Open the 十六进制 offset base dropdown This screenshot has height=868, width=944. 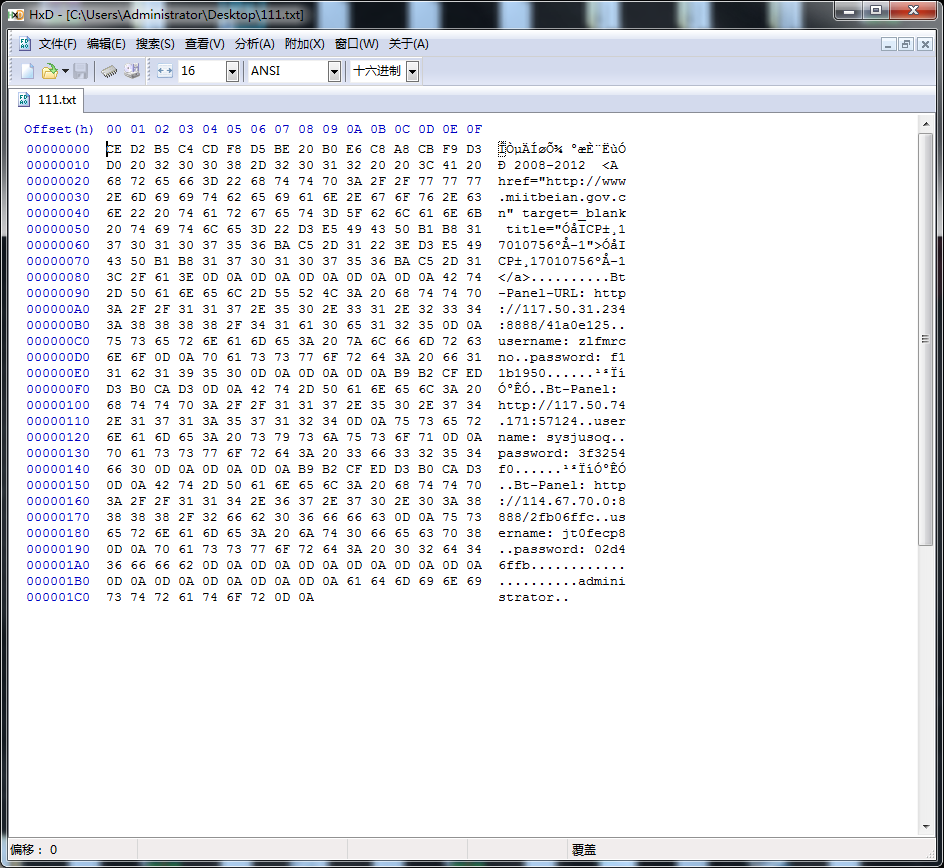click(x=412, y=72)
